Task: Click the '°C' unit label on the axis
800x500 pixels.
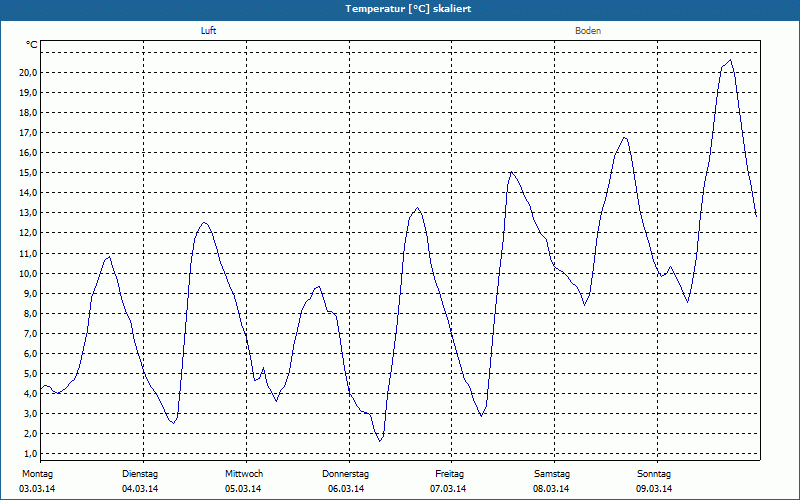Action: 32,45
